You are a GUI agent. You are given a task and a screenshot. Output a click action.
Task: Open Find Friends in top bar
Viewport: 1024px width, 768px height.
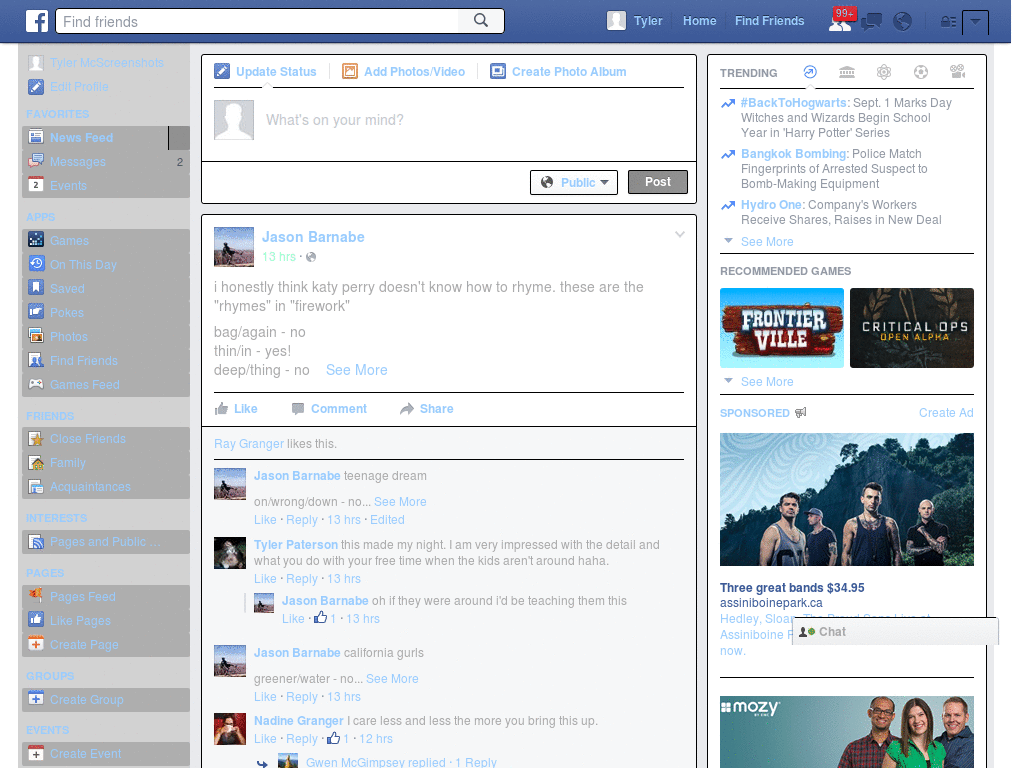coord(769,21)
